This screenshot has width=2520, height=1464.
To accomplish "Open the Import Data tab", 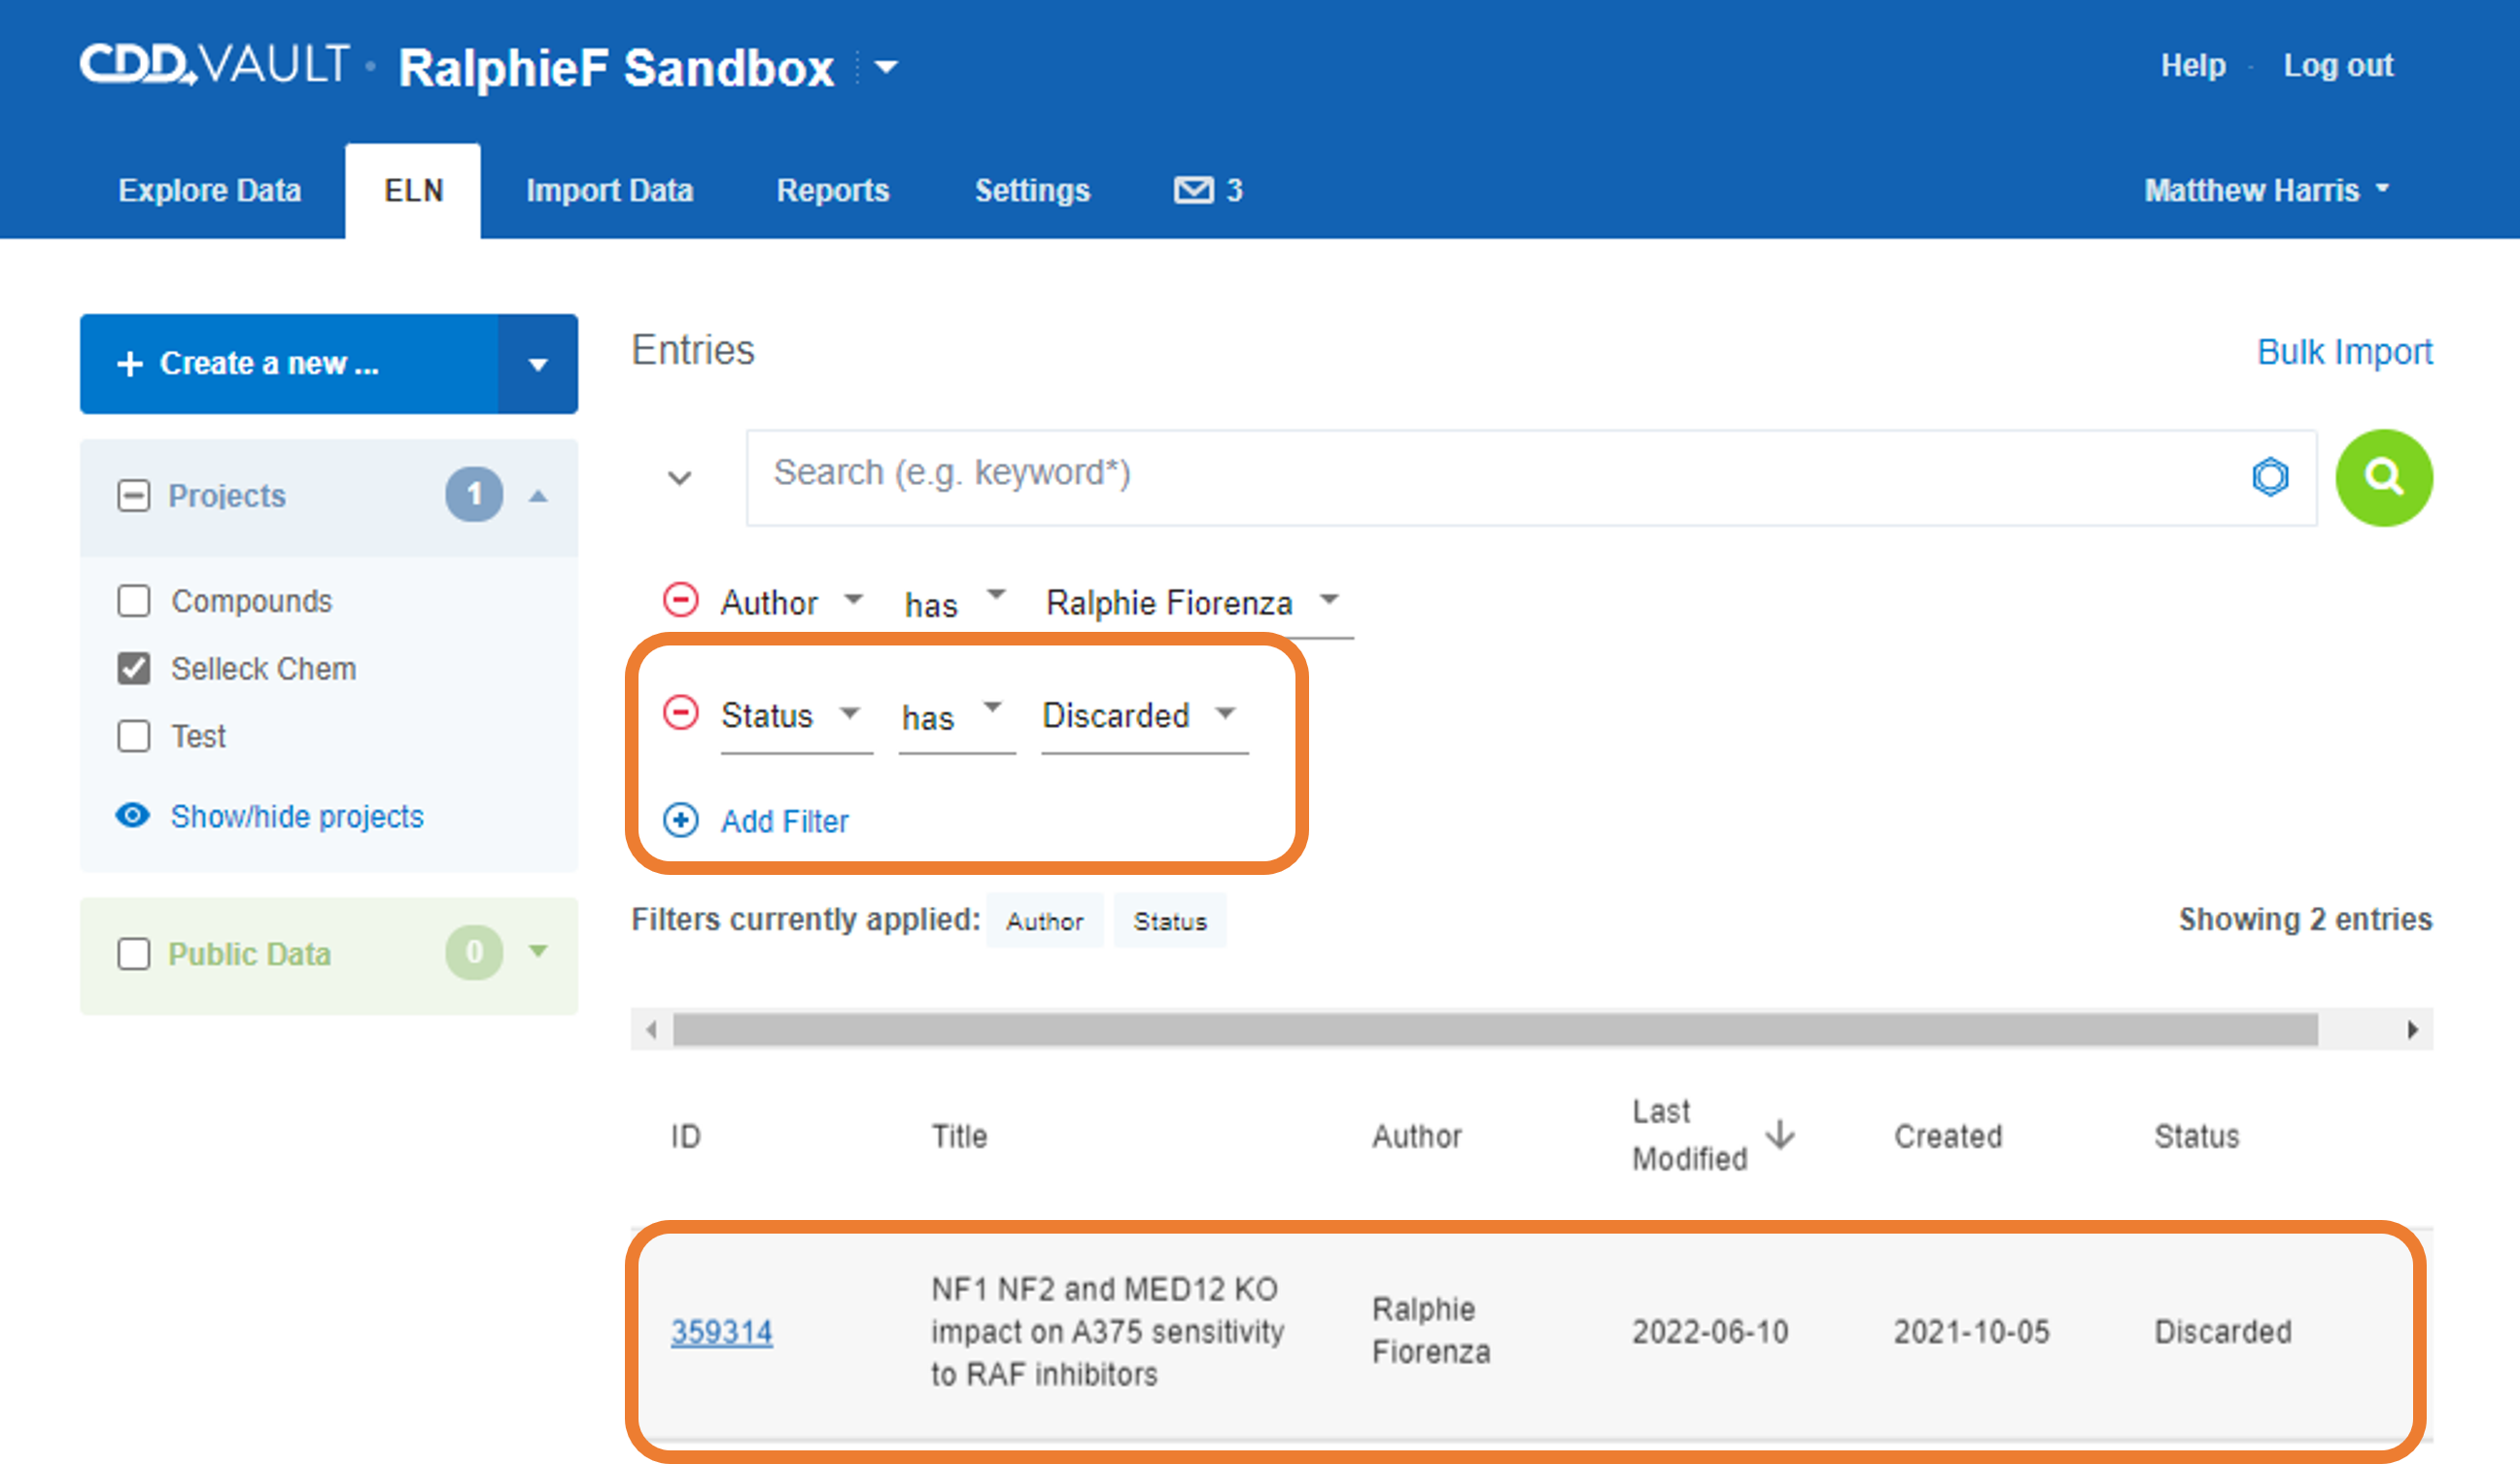I will [609, 190].
